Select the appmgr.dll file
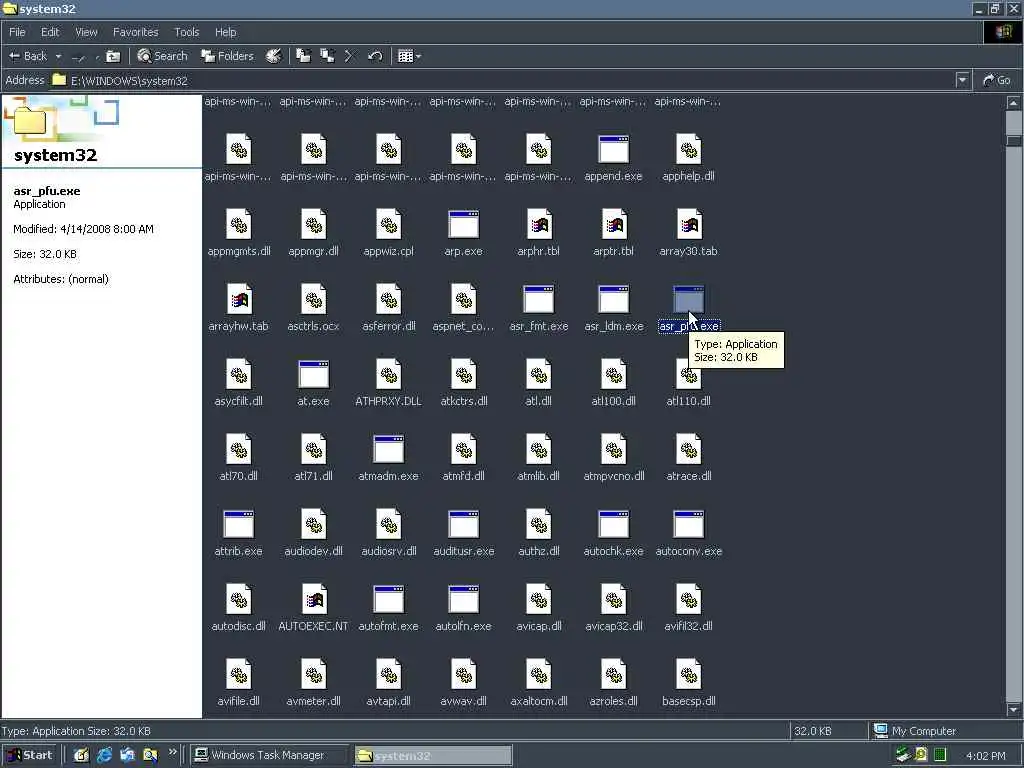Screen dimensions: 1024x768 [x=313, y=233]
